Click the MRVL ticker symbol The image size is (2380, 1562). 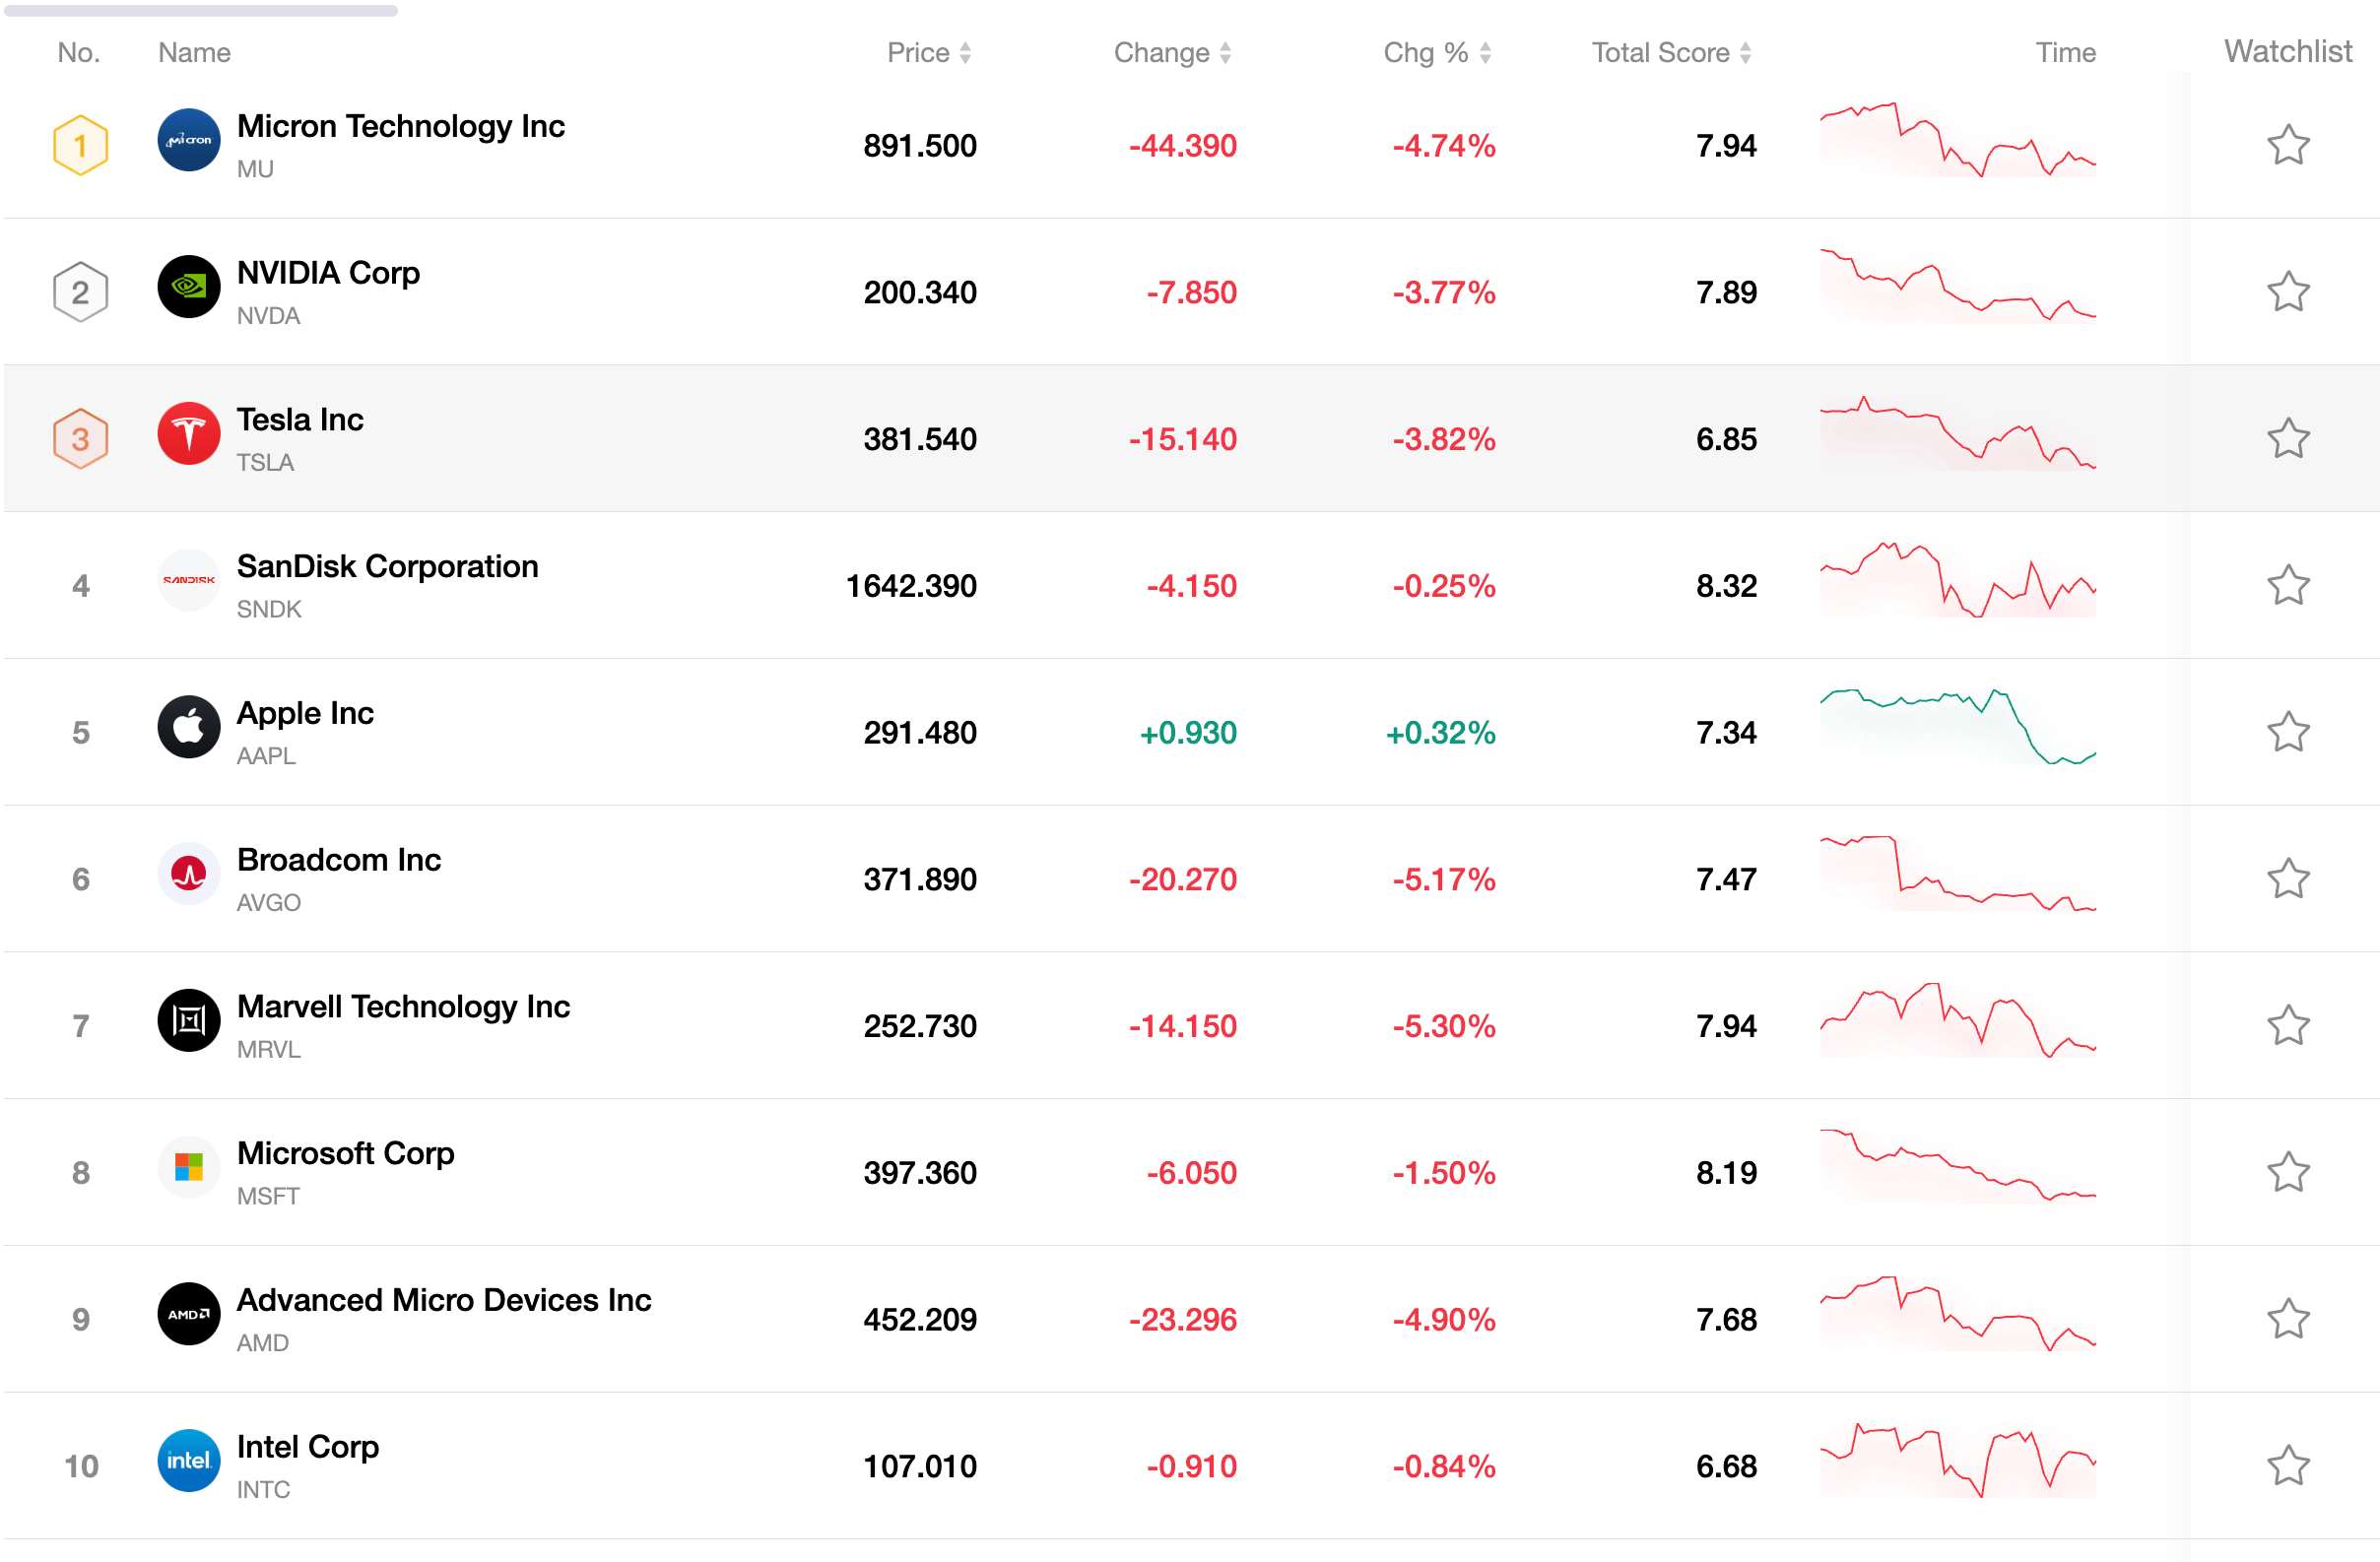(x=268, y=1050)
